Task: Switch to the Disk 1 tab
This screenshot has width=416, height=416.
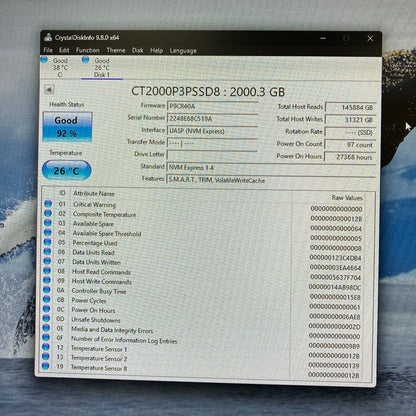Action: click(102, 68)
